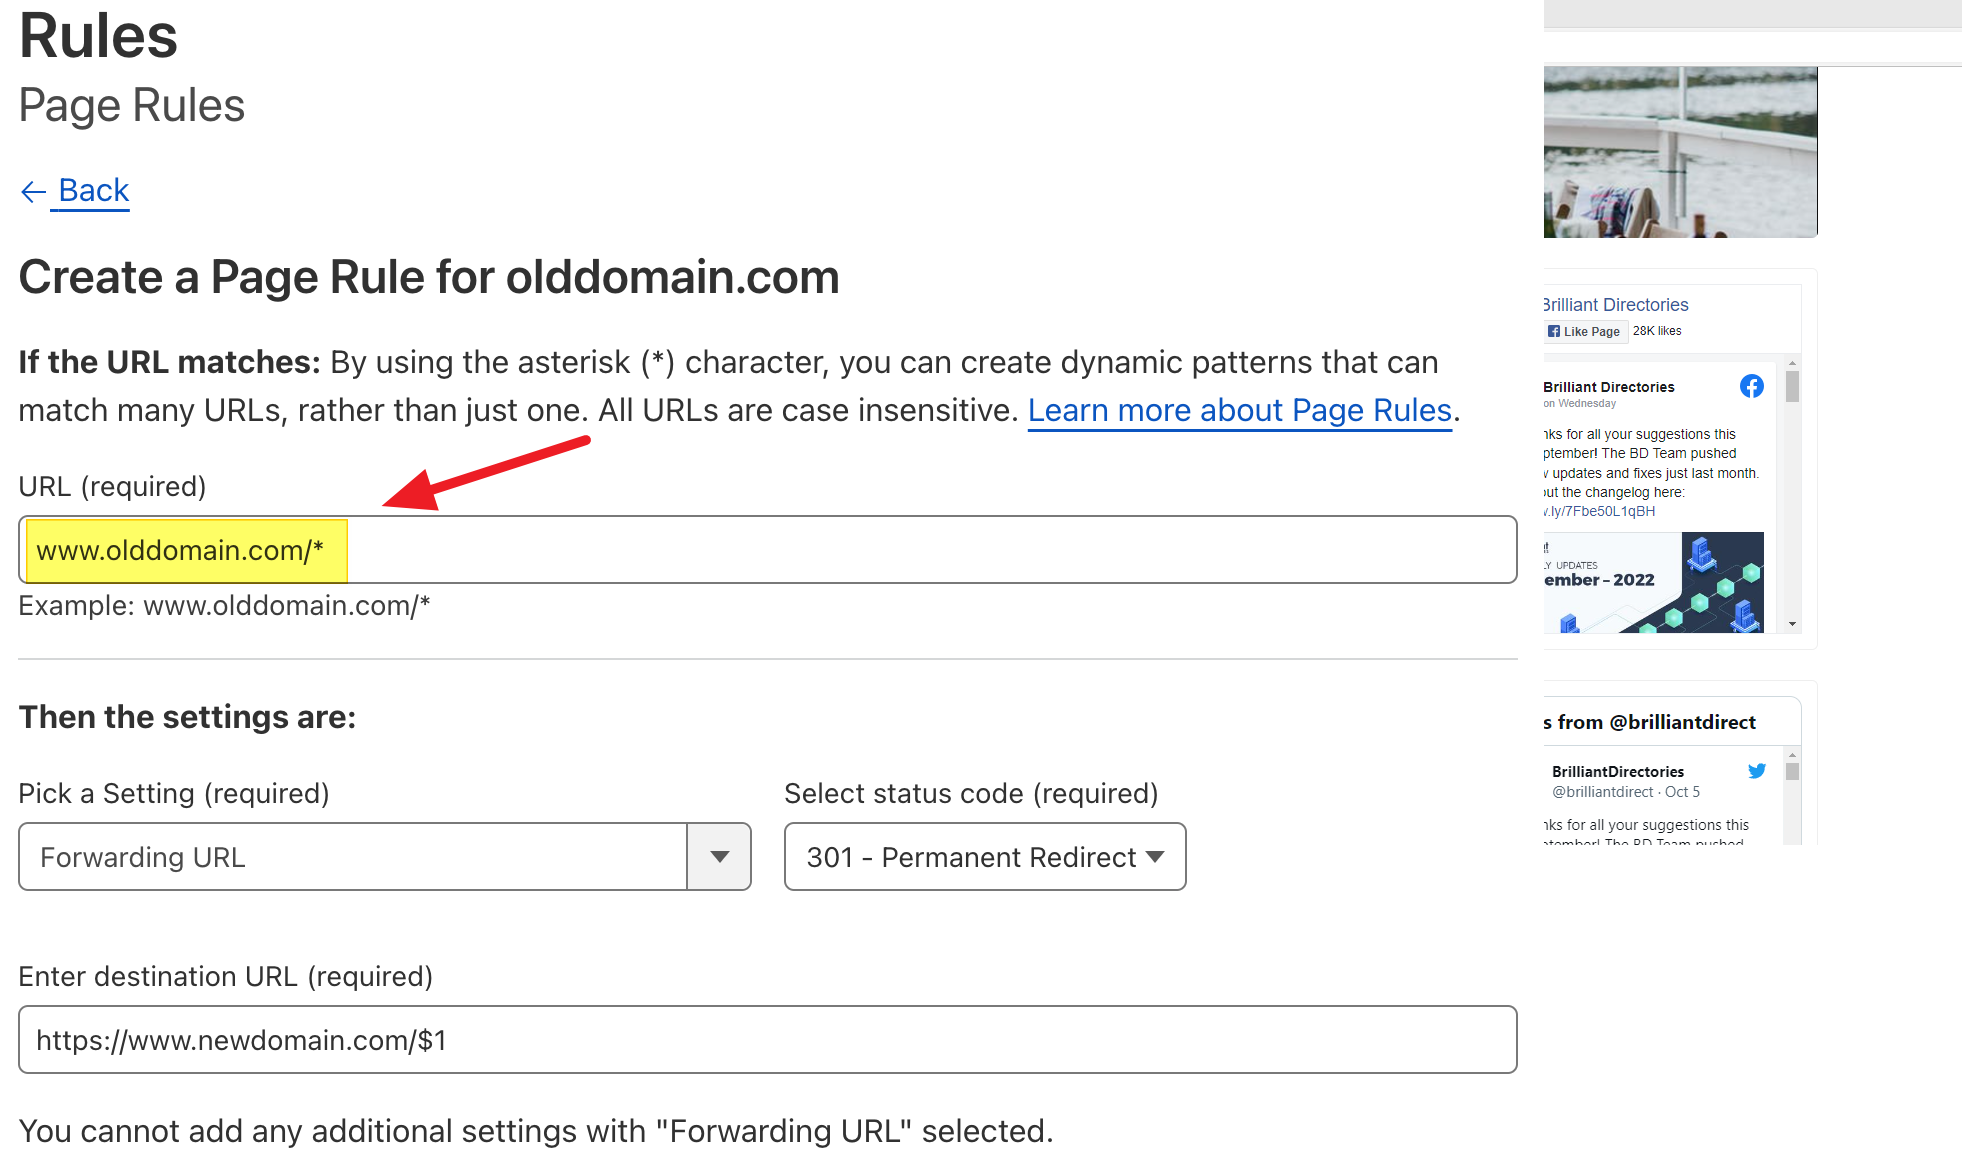Click the up arrow of the Twitter widget scrollbar
Screen dimensions: 1962x1168
pos(1792,755)
